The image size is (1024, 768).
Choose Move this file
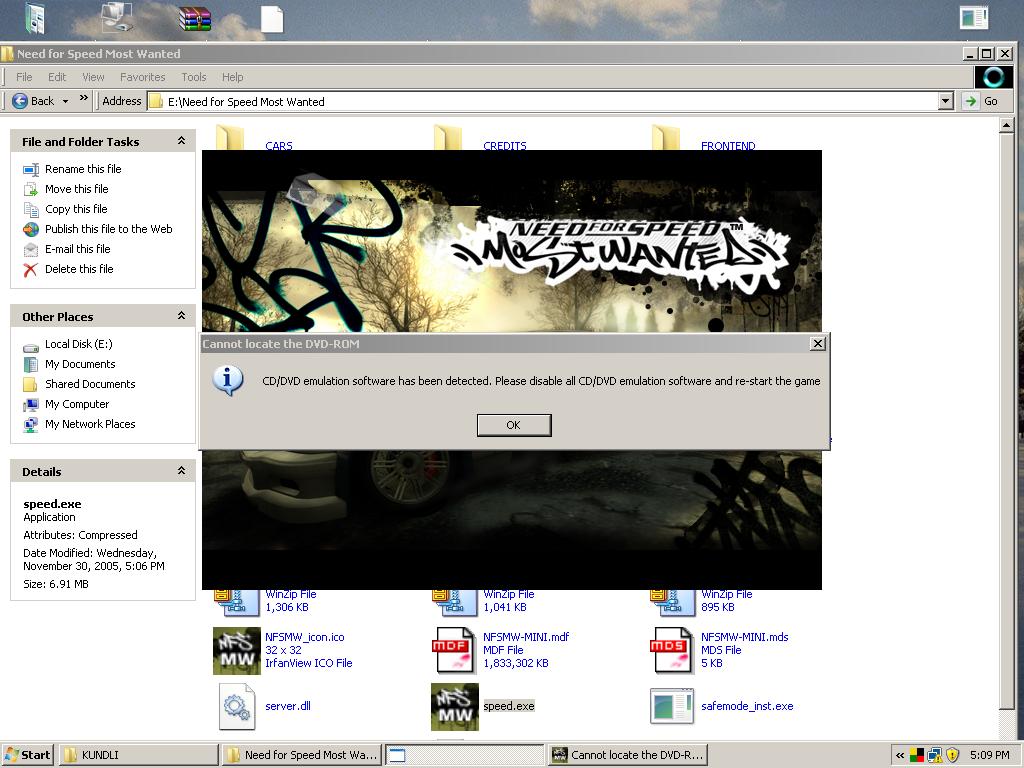click(76, 189)
